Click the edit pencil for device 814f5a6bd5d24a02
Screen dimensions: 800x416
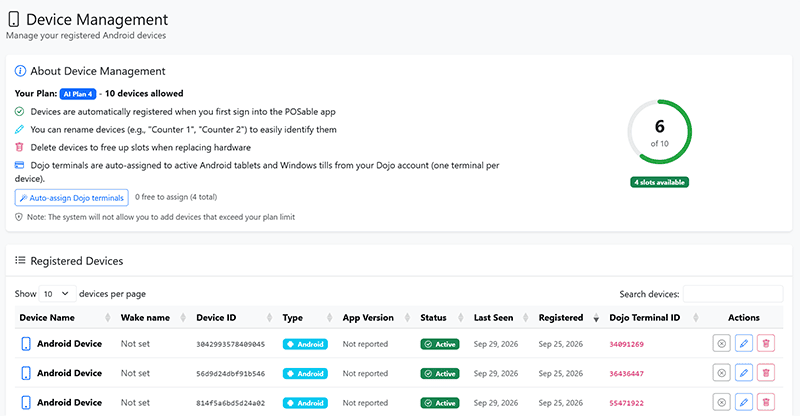point(743,402)
